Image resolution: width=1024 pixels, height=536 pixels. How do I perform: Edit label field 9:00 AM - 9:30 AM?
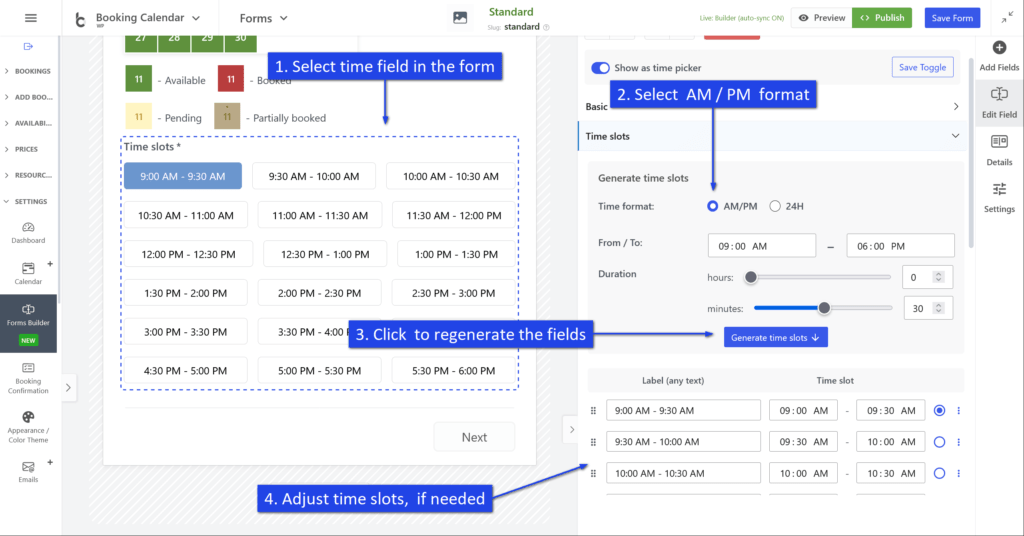683,411
